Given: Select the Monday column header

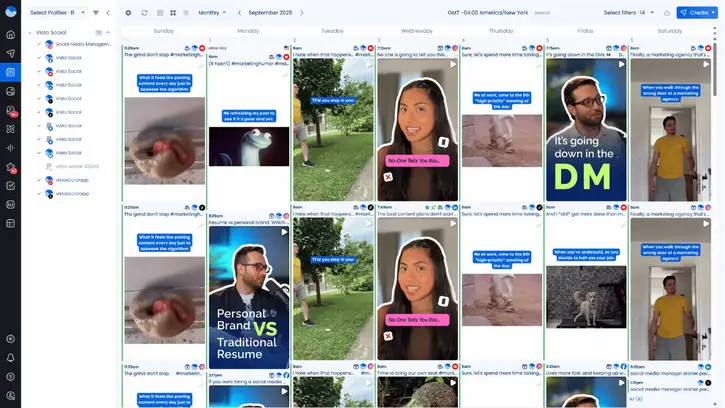Looking at the screenshot, I should 248,31.
